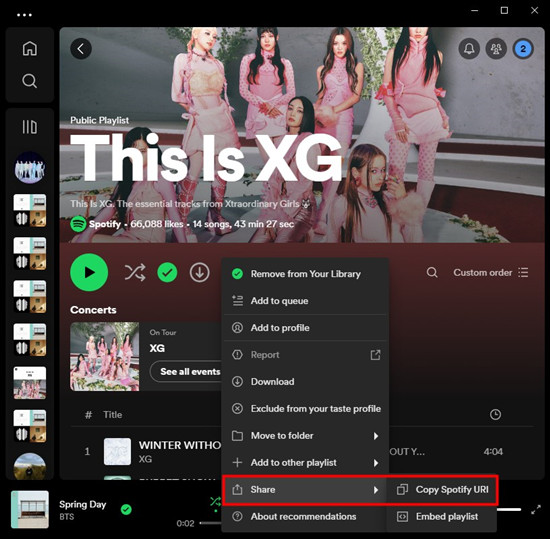Screen dimensions: 550x539
Task: Open the Spotify owner link
Action: click(105, 224)
